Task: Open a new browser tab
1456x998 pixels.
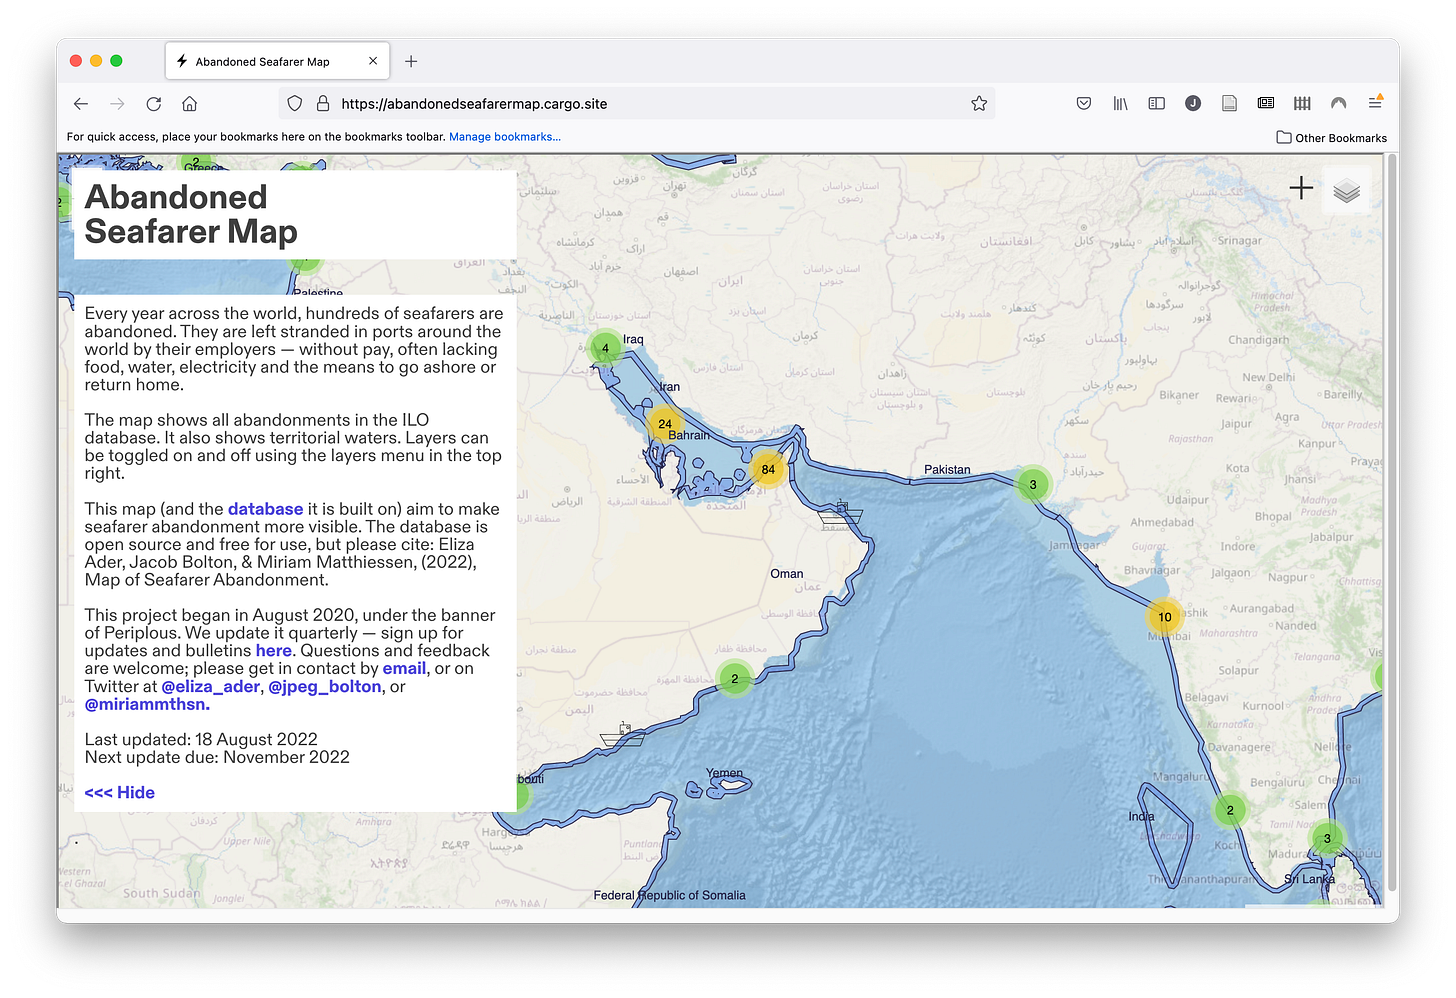Action: point(411,61)
